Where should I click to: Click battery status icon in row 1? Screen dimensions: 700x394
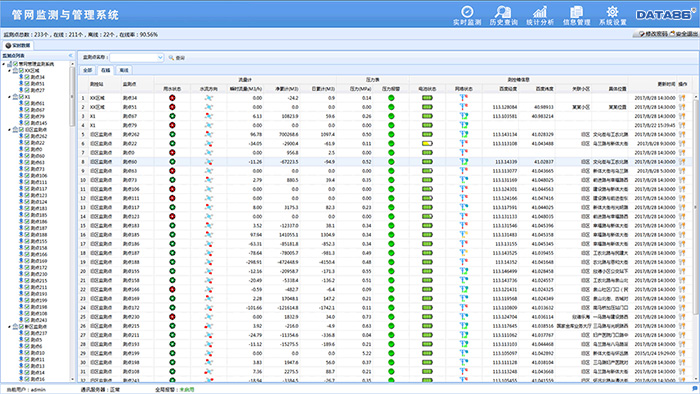tap(427, 98)
